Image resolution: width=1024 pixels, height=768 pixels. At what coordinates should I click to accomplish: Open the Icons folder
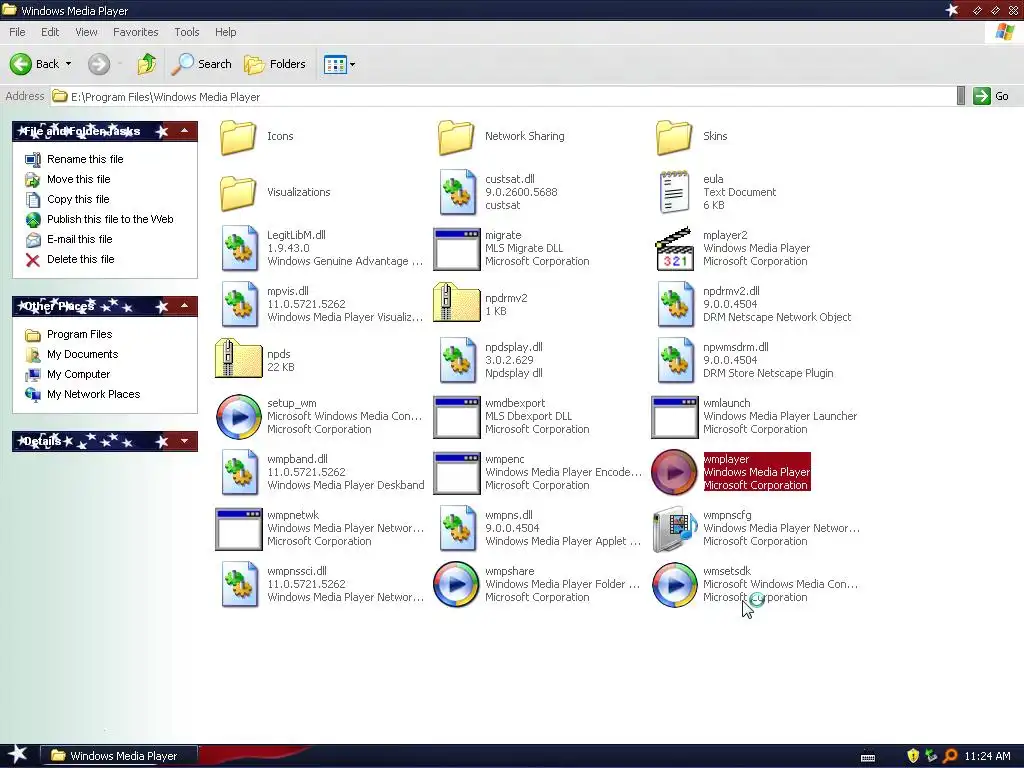[x=238, y=136]
